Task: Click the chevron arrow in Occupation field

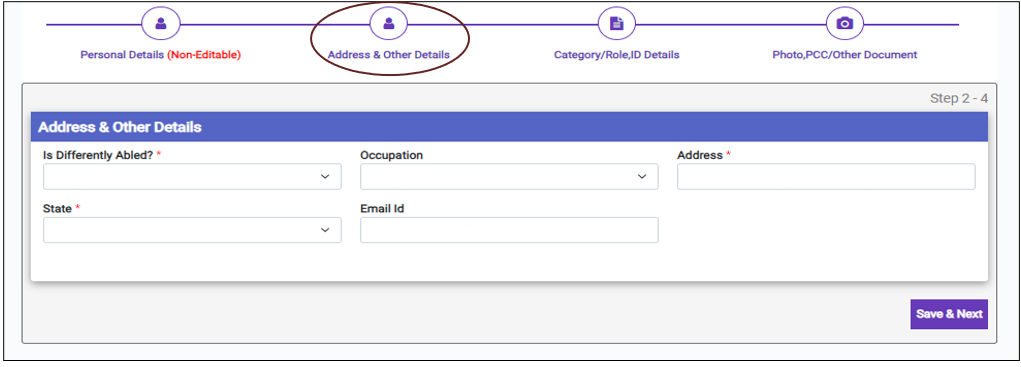Action: pyautogui.click(x=641, y=177)
